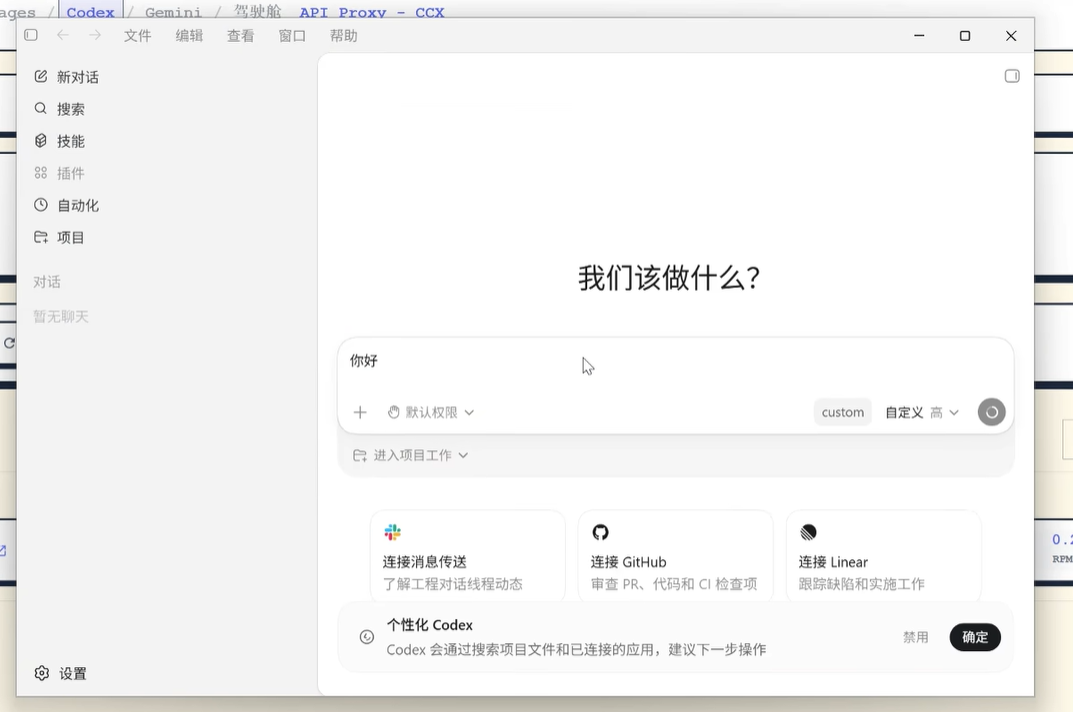1073x712 pixels.
Task: Go back with the left arrow
Action: pos(63,35)
